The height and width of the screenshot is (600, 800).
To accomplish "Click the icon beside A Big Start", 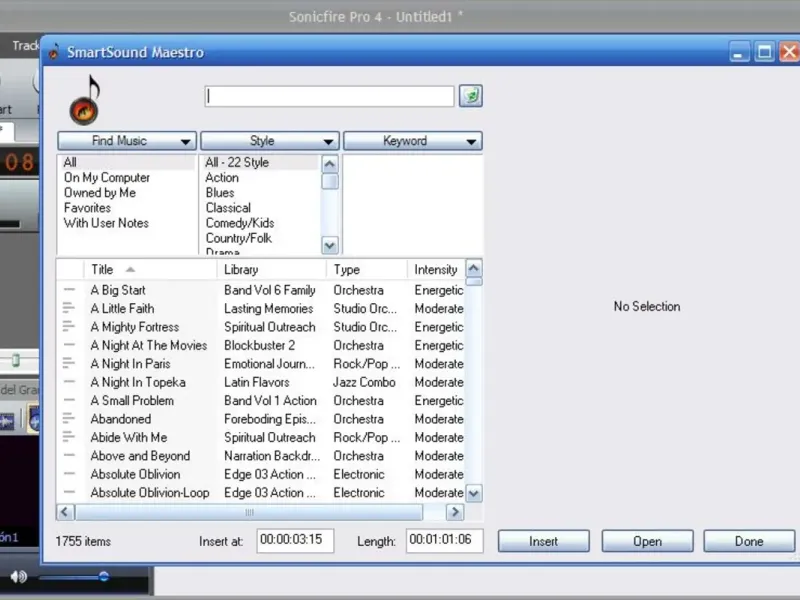I will click(69, 290).
